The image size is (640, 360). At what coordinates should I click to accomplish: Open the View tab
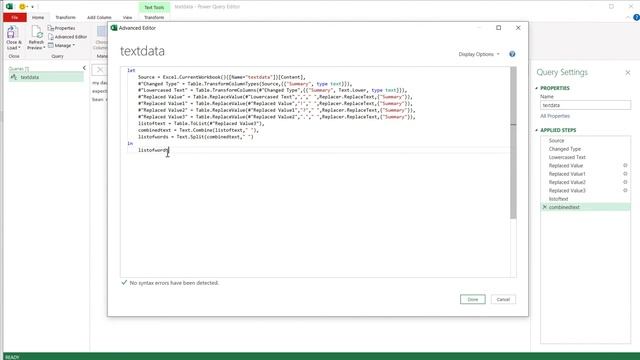[x=127, y=17]
